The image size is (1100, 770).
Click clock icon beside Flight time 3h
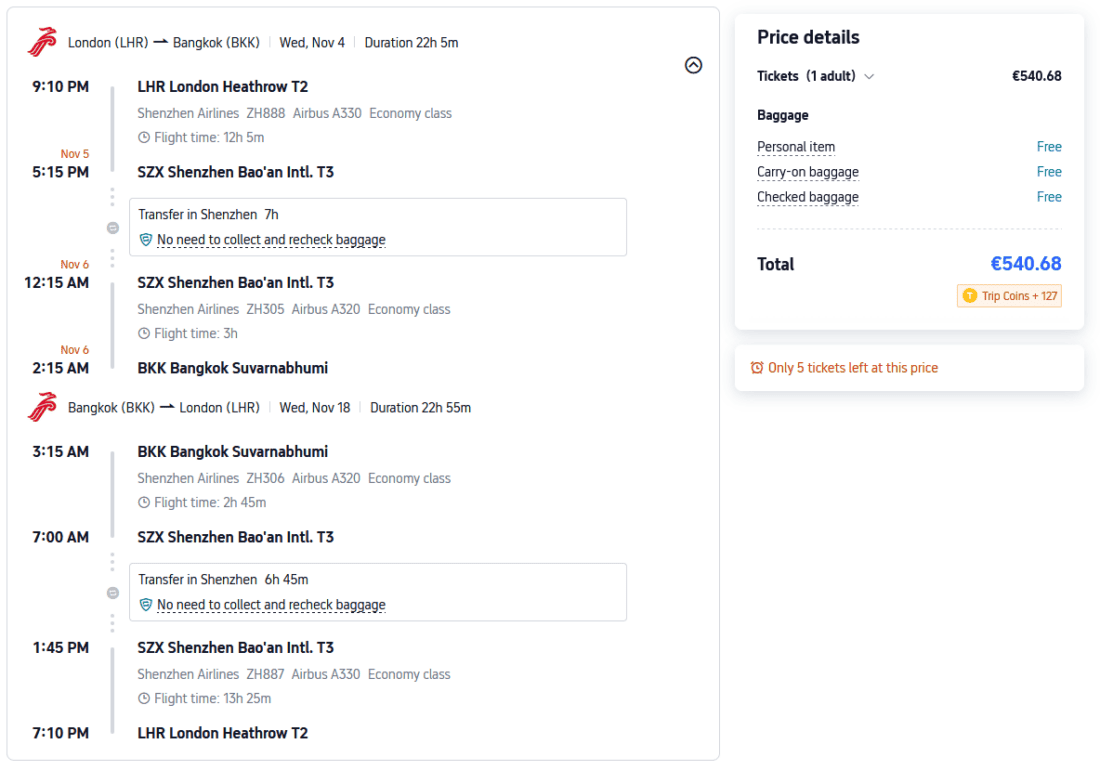click(x=144, y=334)
